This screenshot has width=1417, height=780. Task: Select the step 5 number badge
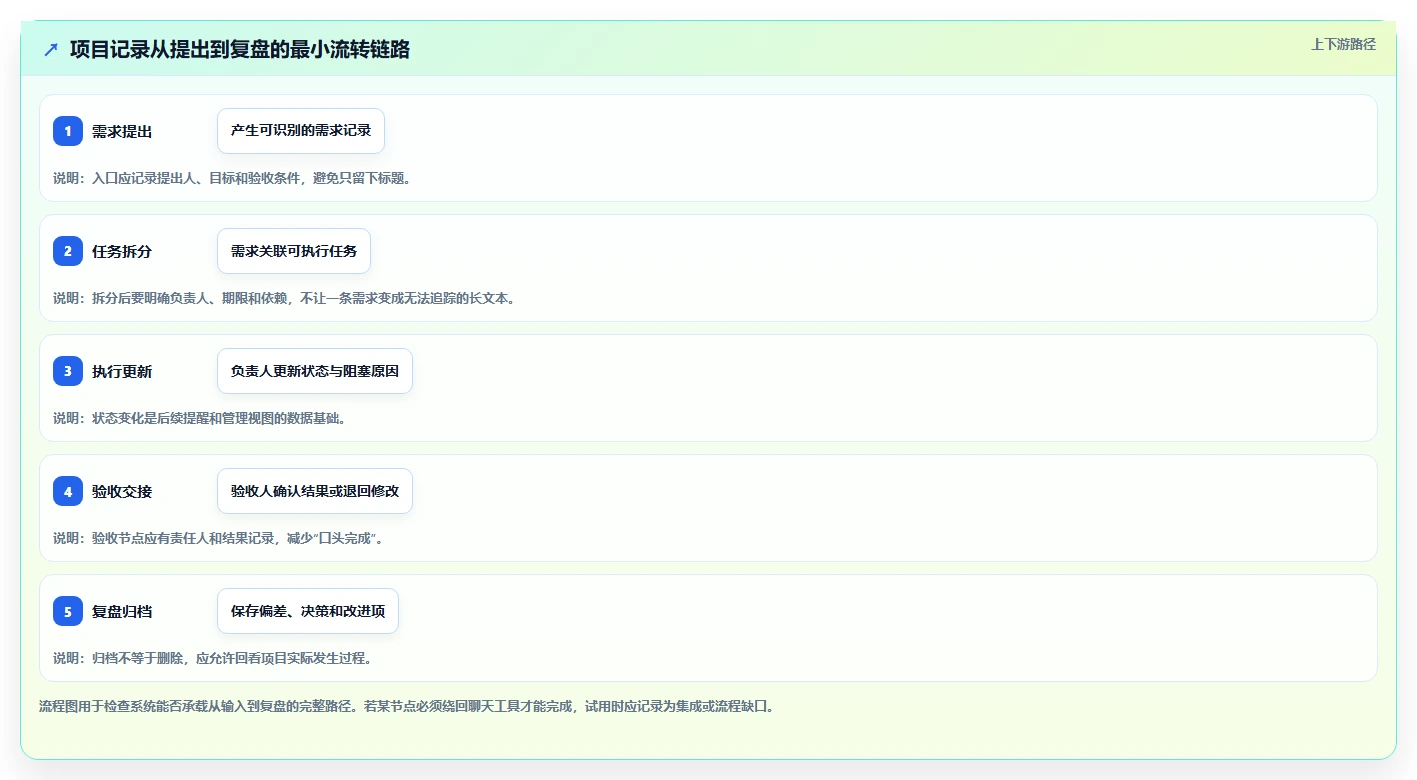click(x=68, y=611)
